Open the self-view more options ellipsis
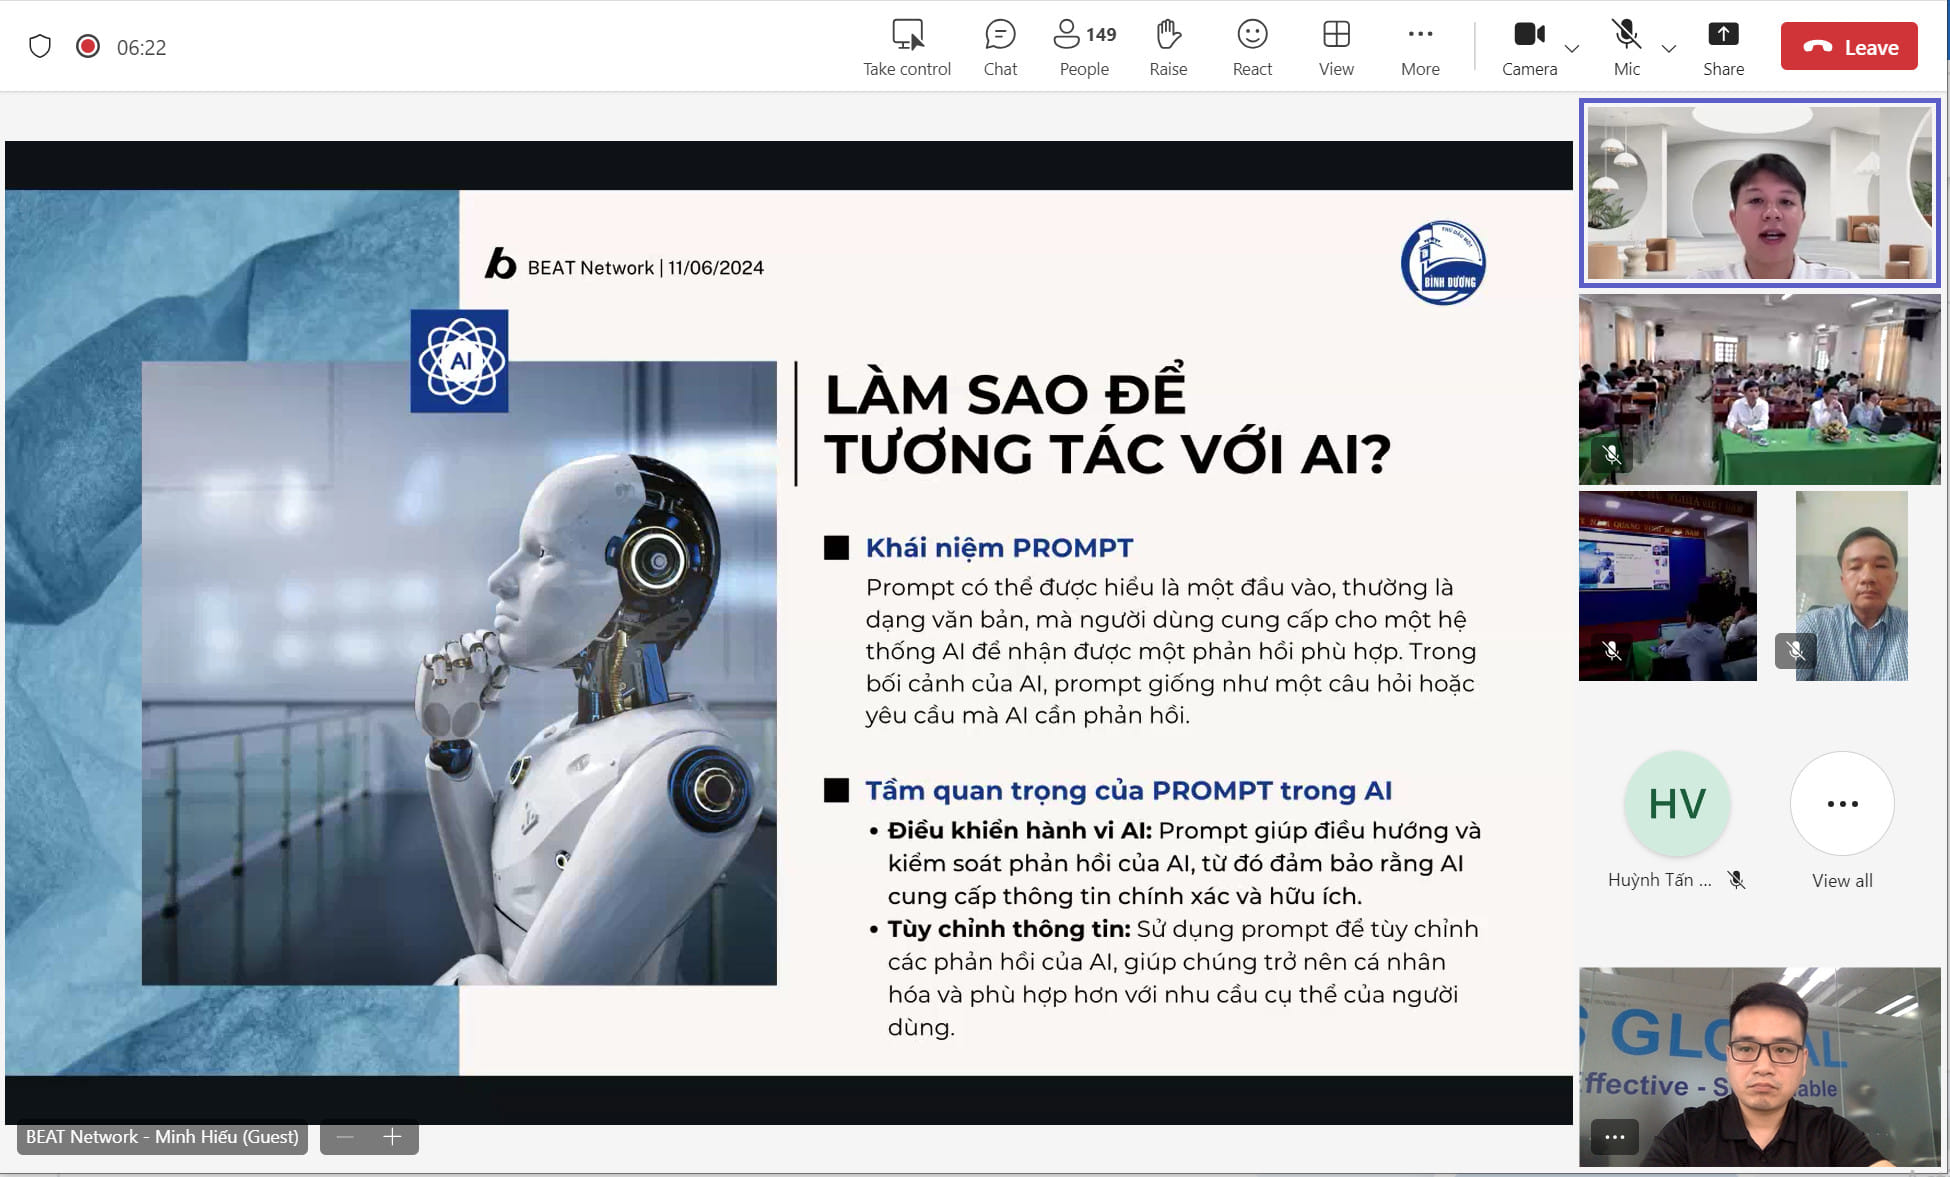The image size is (1950, 1177). tap(1614, 1137)
